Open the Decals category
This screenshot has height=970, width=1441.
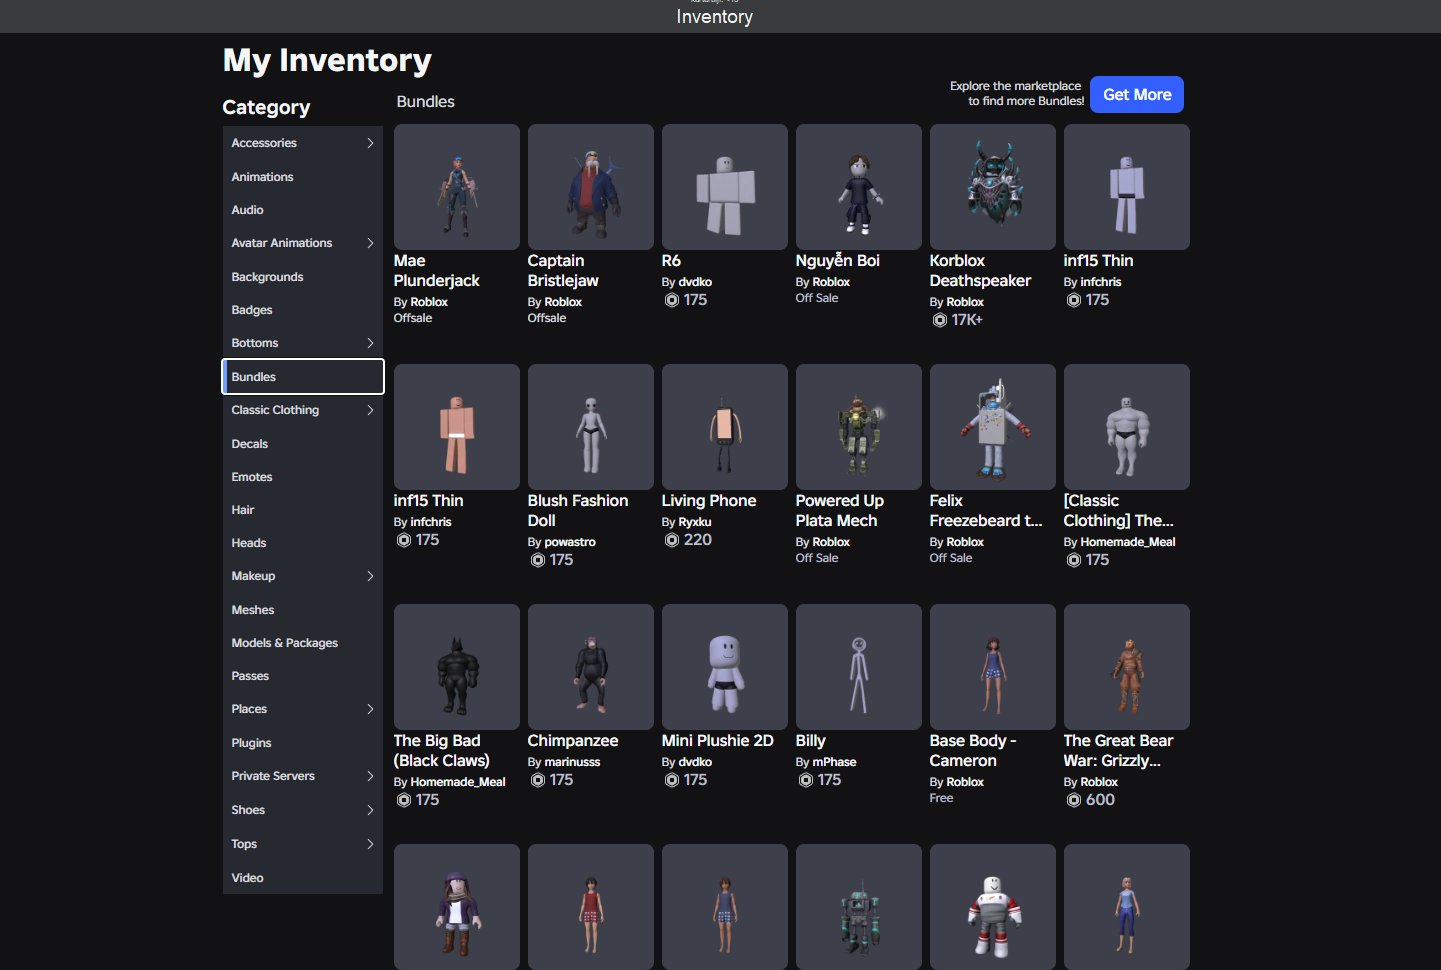coord(303,444)
